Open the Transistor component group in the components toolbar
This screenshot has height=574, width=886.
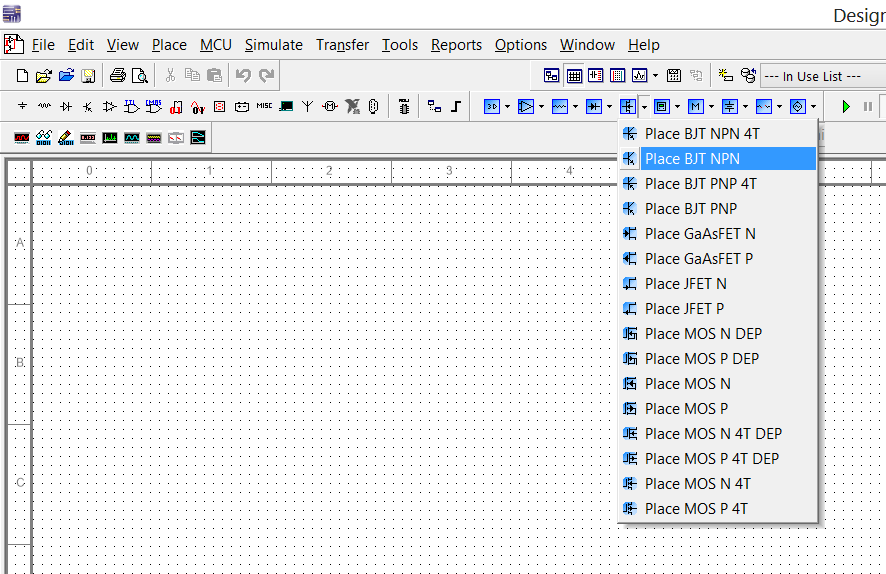[88, 106]
